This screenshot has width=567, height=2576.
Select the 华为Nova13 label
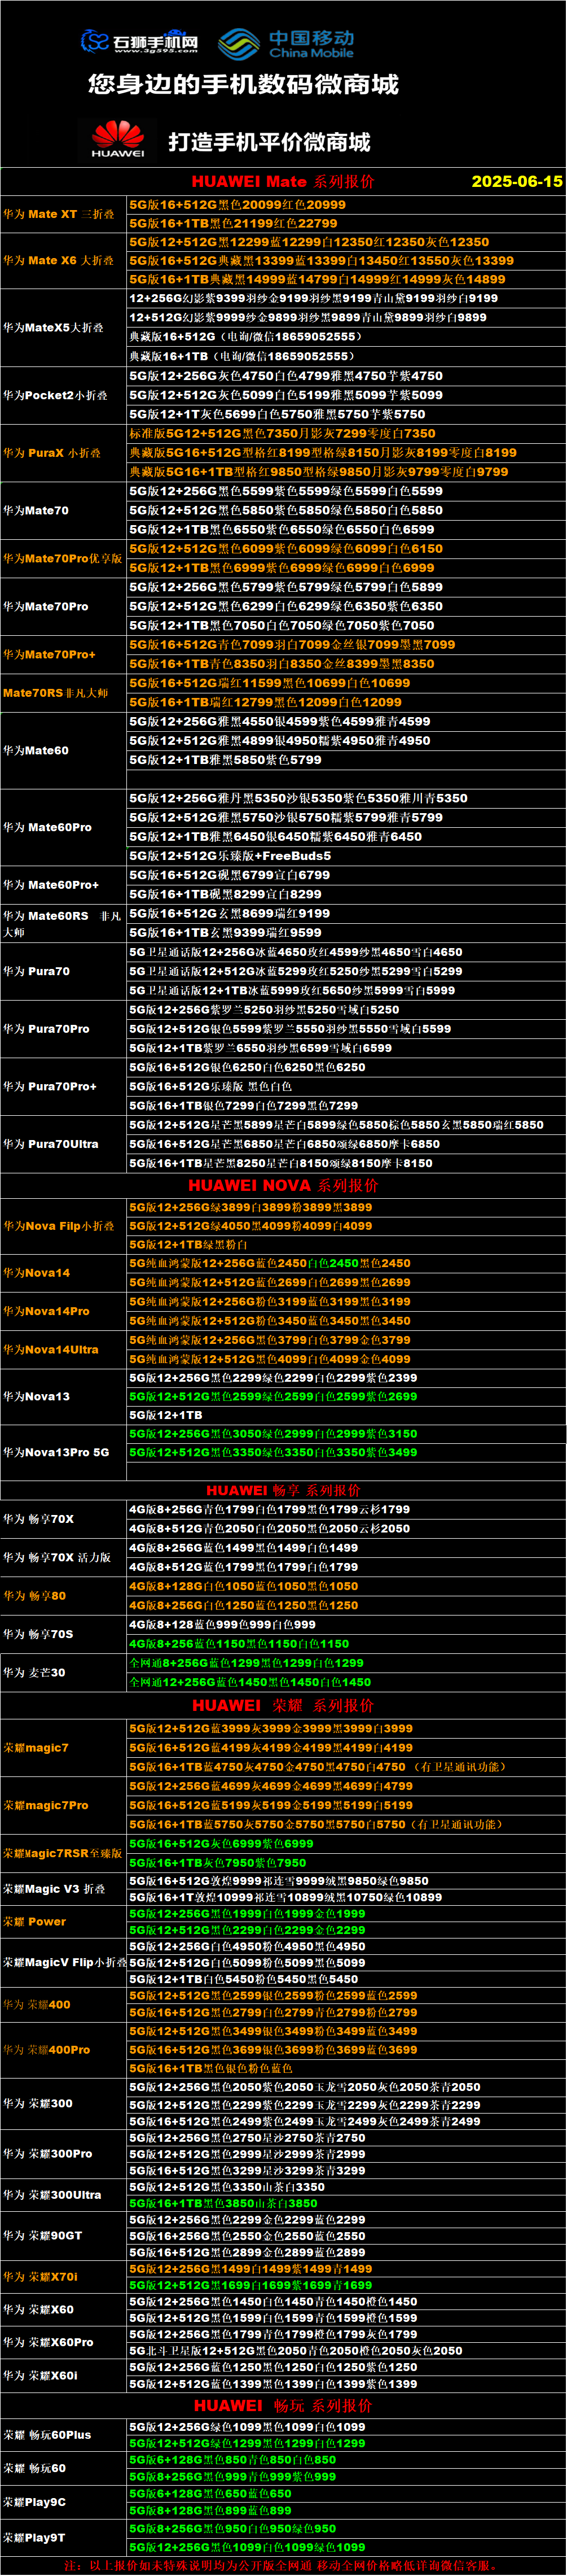[x=37, y=1396]
